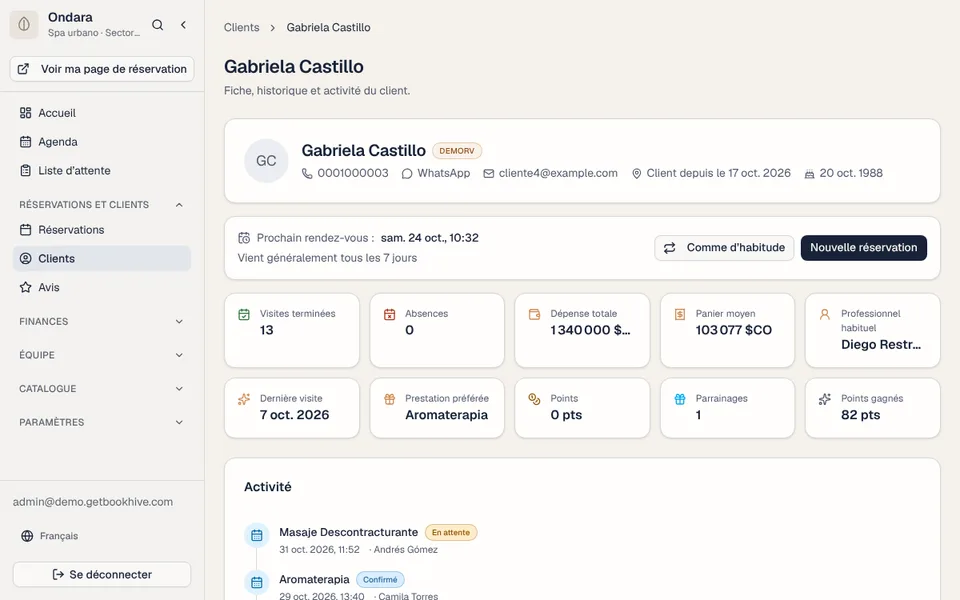Click the envelope icon beside cliente4@example.com

click(489, 174)
